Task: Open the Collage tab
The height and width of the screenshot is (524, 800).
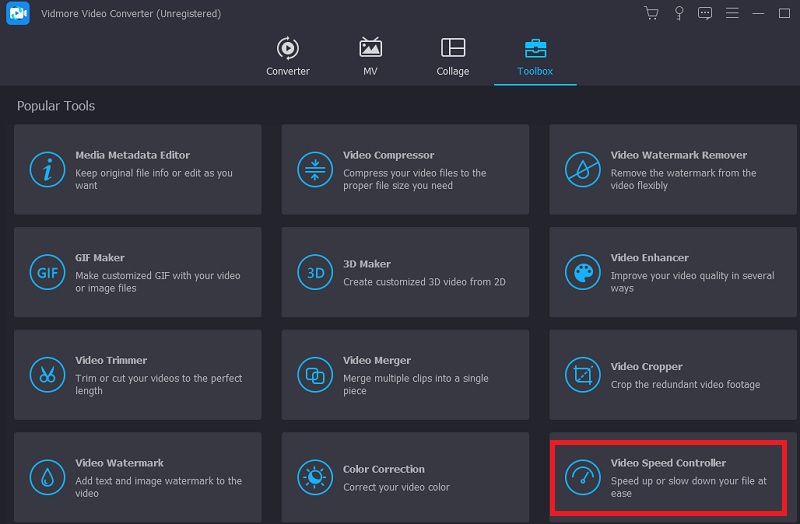Action: point(452,57)
